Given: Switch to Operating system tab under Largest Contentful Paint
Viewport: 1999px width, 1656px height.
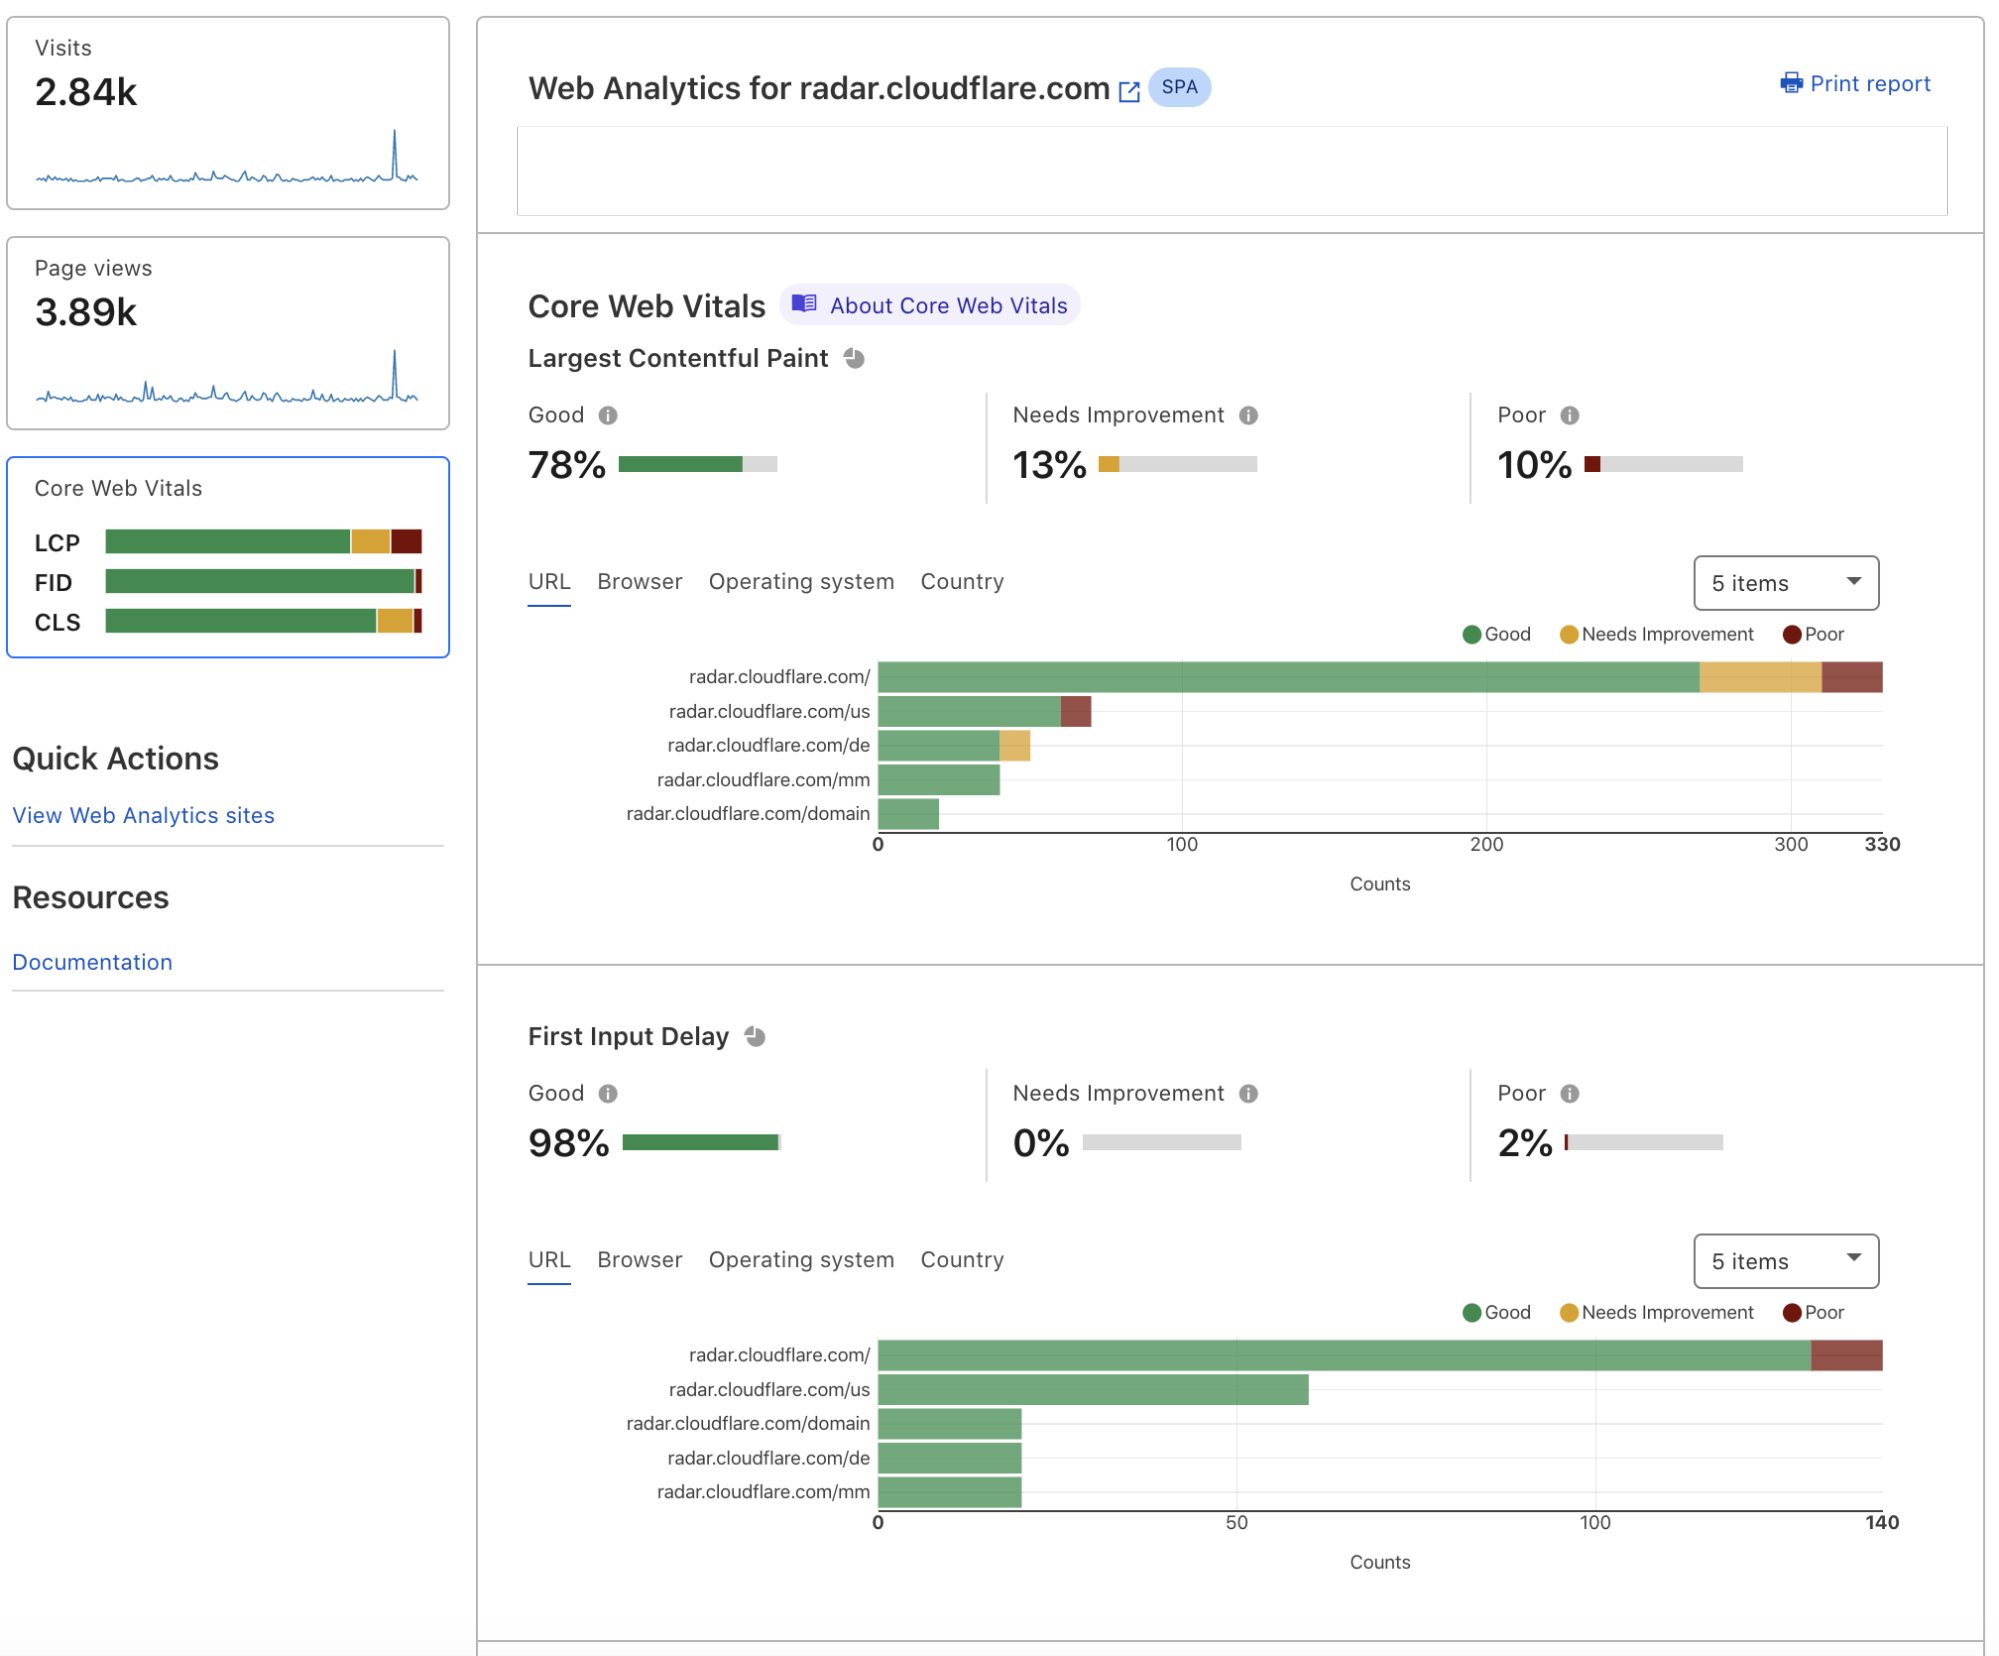Looking at the screenshot, I should pyautogui.click(x=801, y=582).
